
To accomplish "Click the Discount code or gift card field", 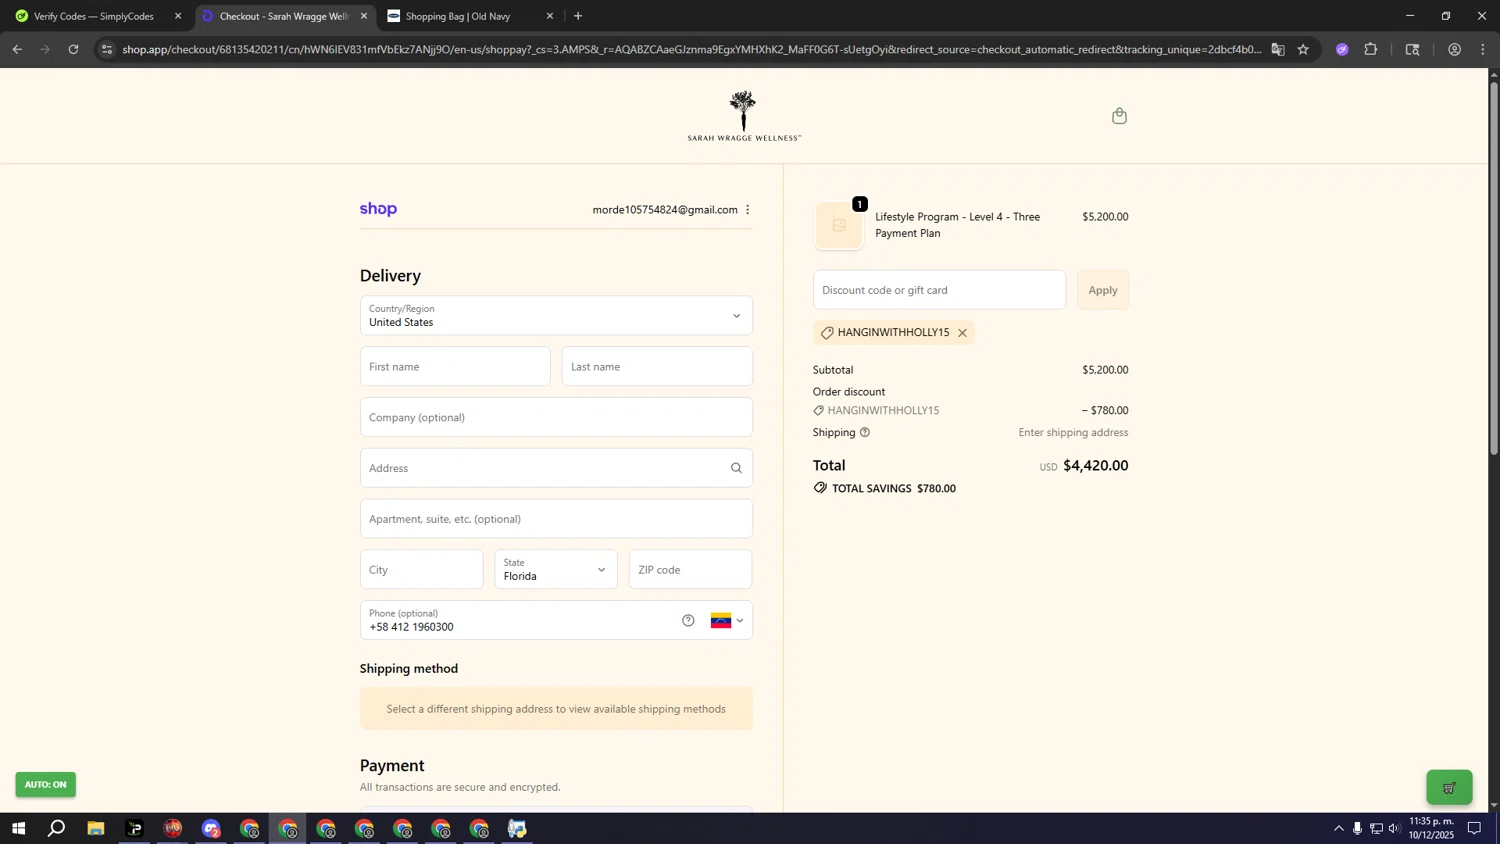I will pos(939,290).
